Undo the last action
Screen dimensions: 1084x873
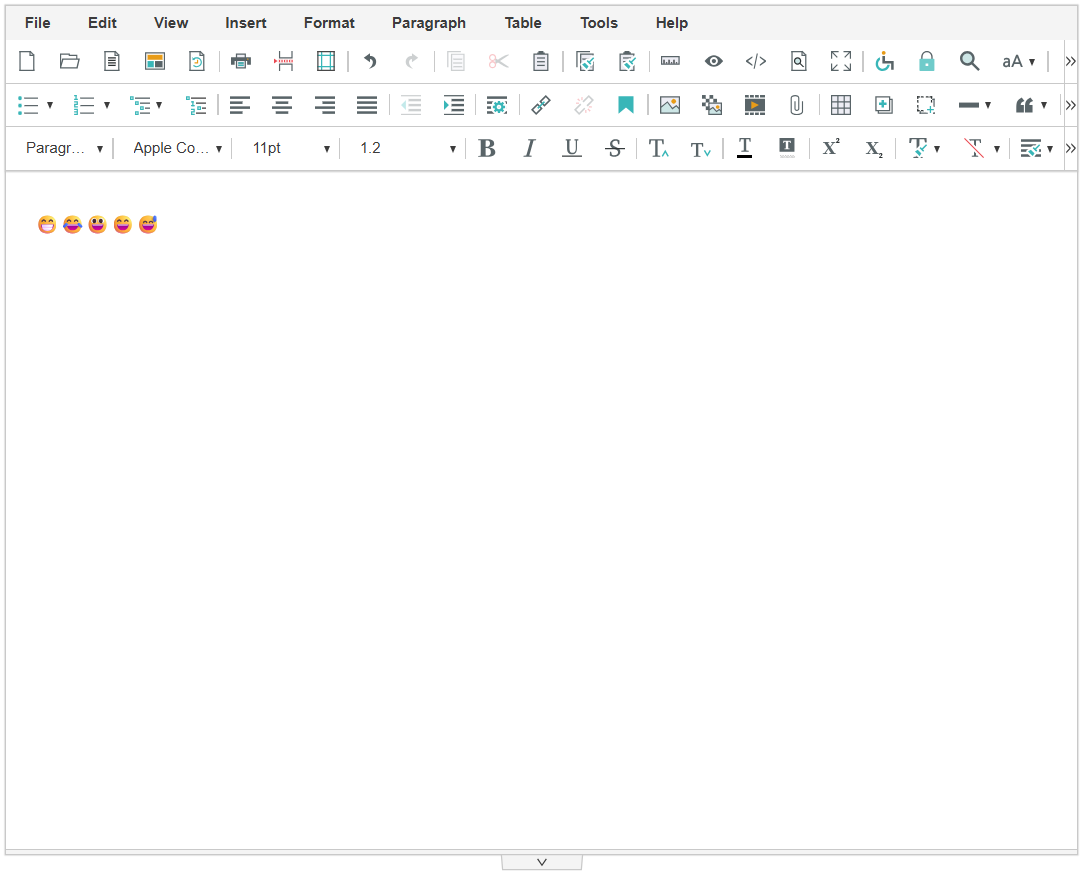(371, 62)
